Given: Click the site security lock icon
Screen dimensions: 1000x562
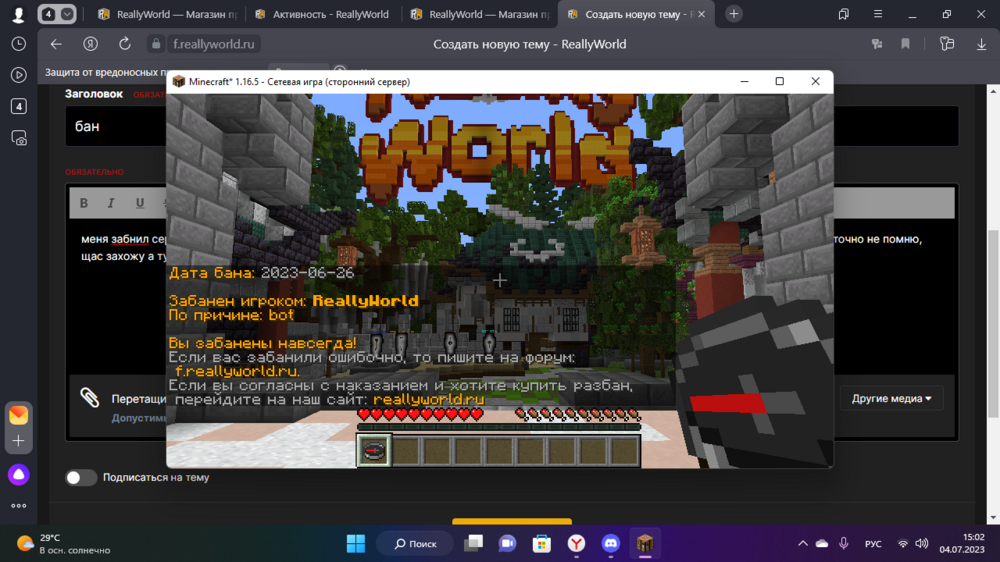Looking at the screenshot, I should (x=156, y=44).
